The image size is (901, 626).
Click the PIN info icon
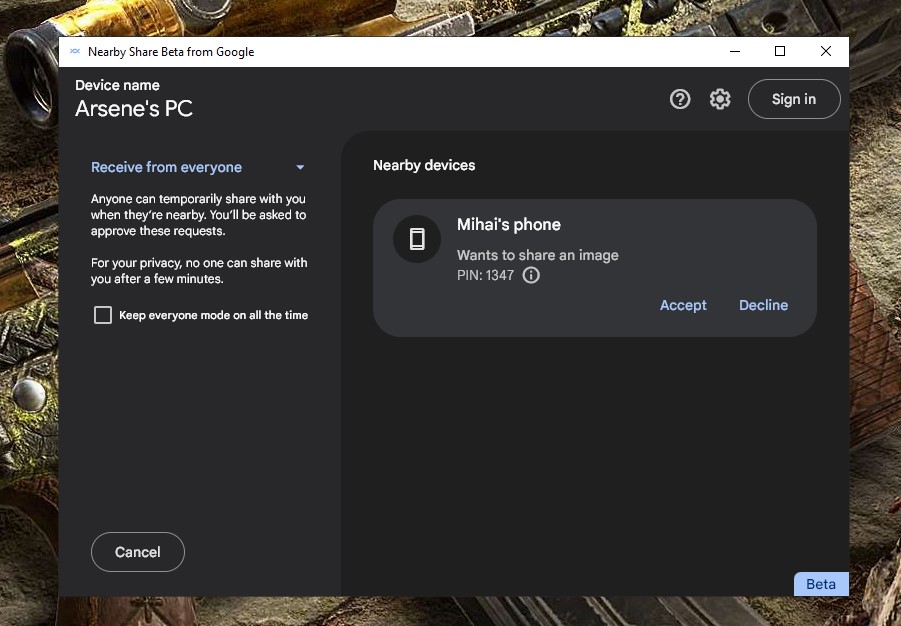531,275
